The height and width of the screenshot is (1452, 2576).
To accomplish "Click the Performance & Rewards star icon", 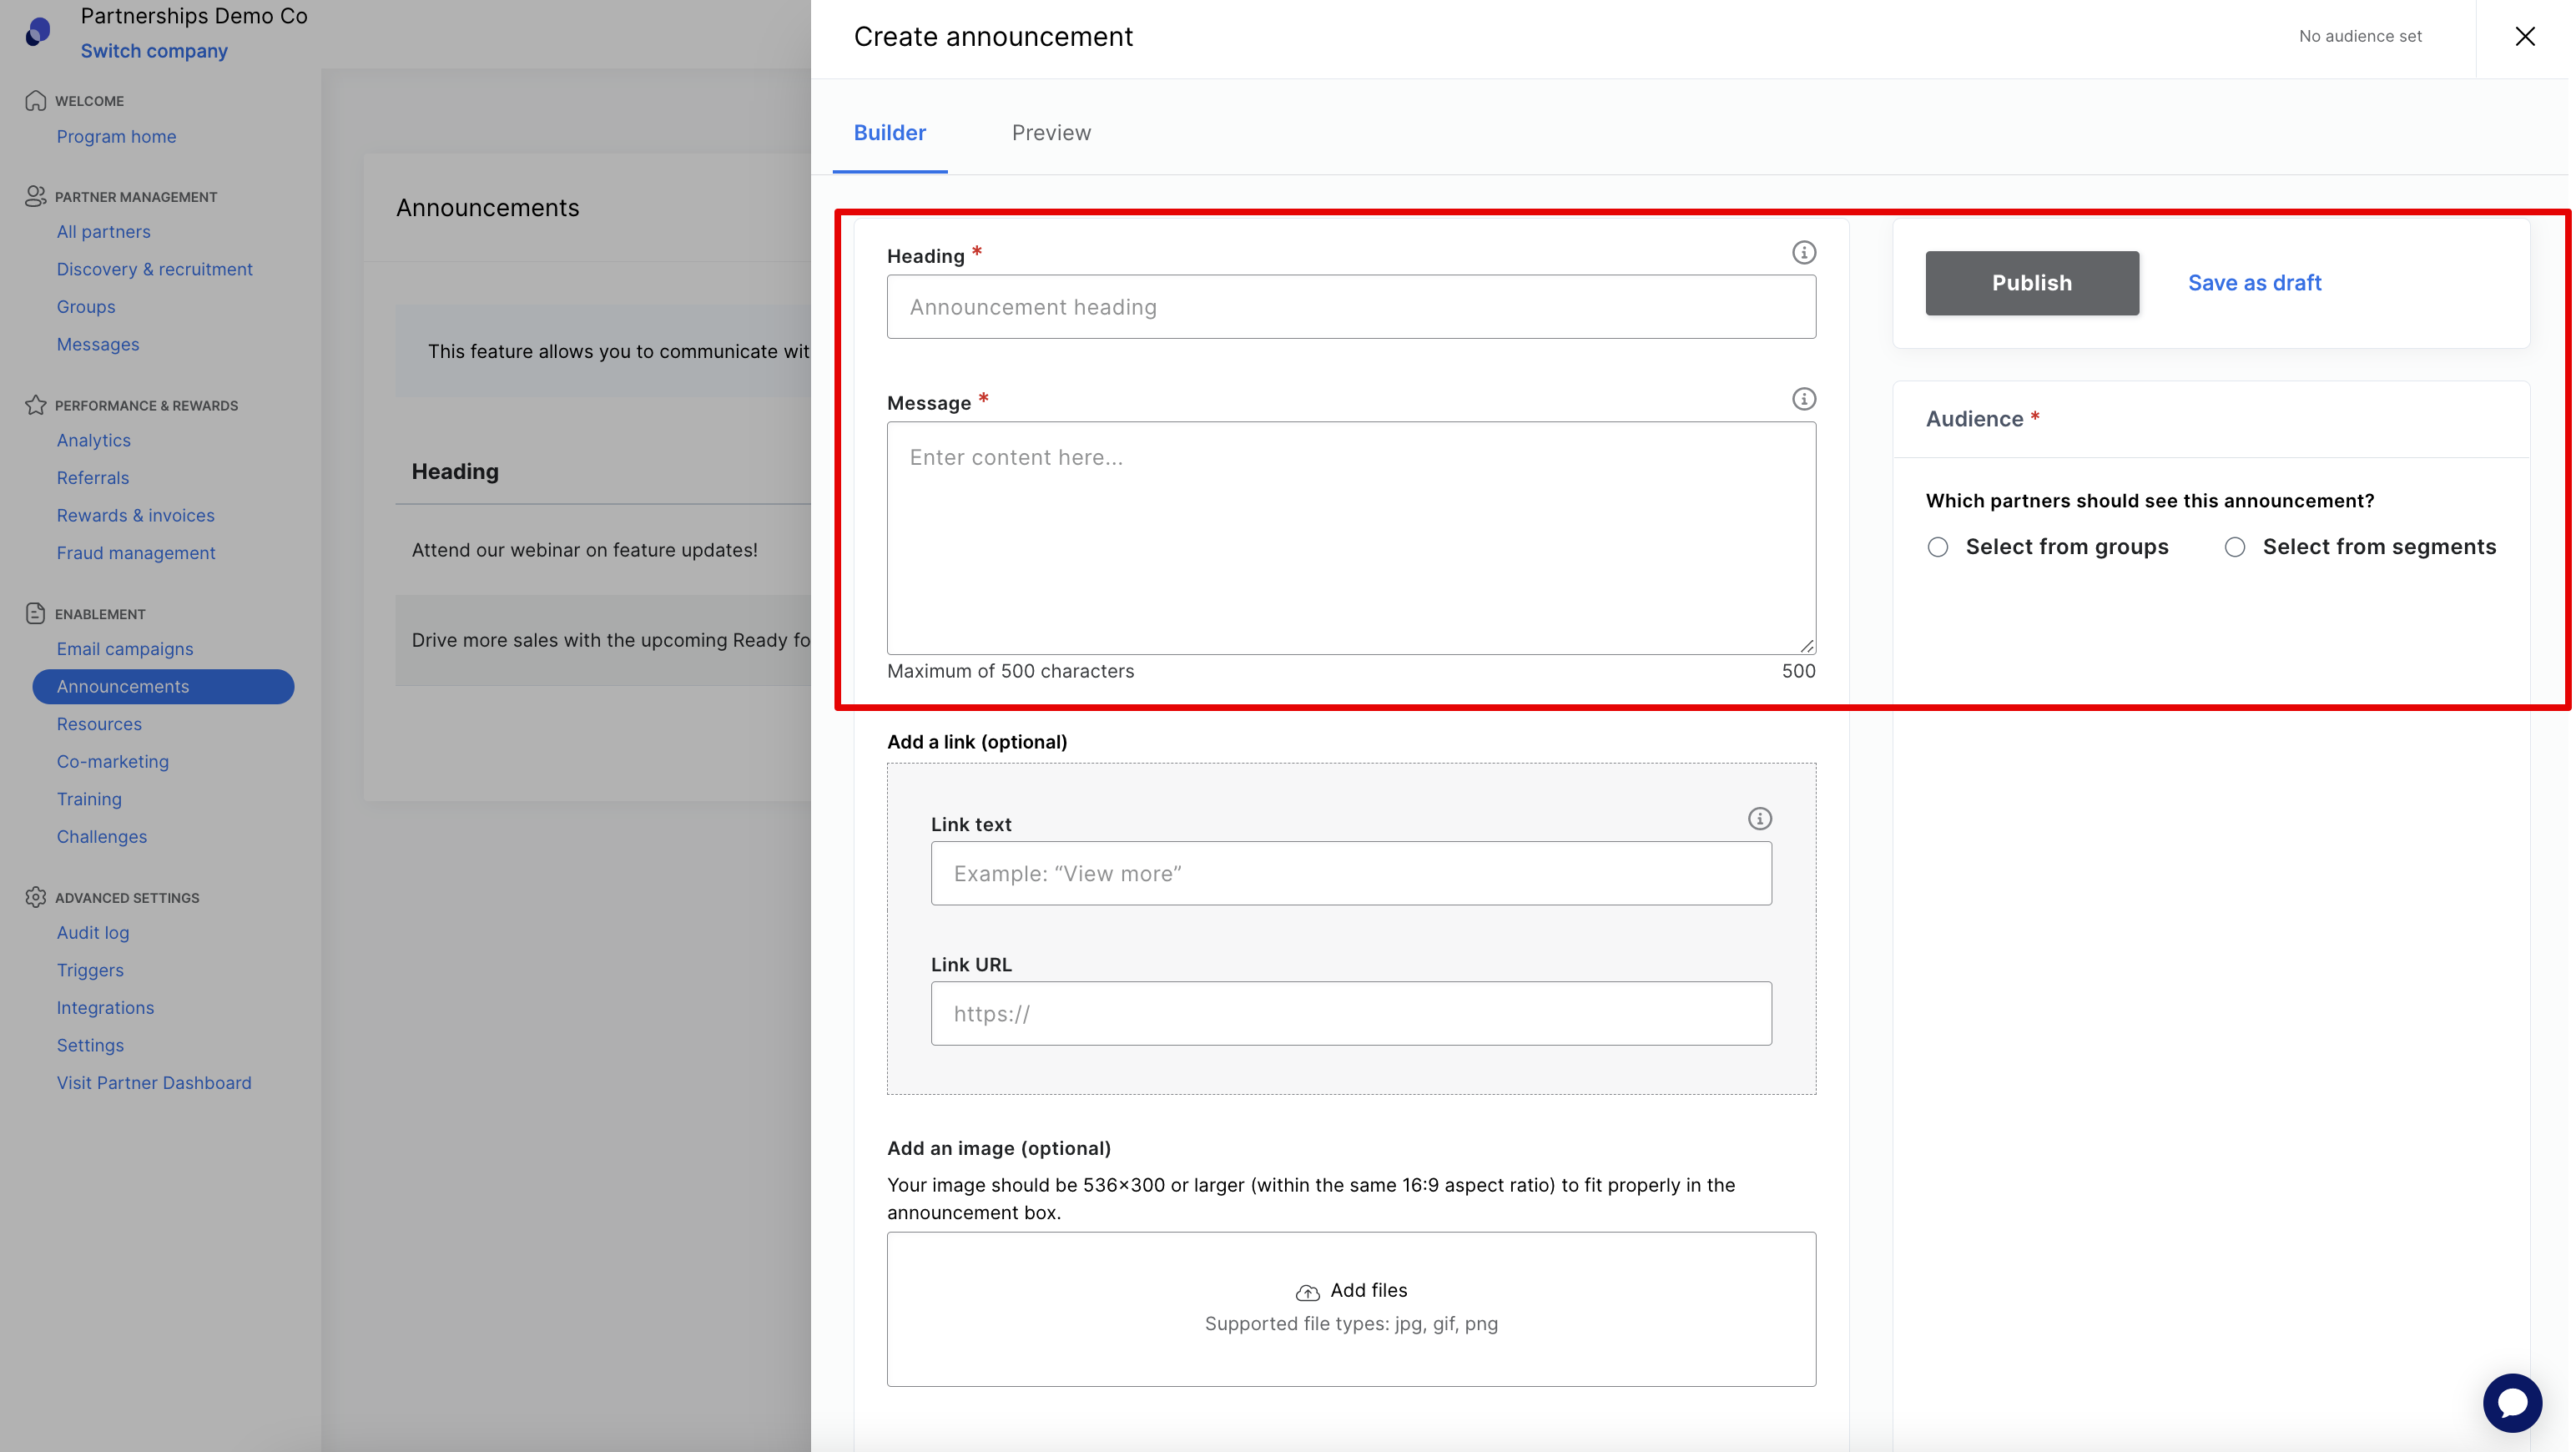I will pyautogui.click(x=36, y=405).
